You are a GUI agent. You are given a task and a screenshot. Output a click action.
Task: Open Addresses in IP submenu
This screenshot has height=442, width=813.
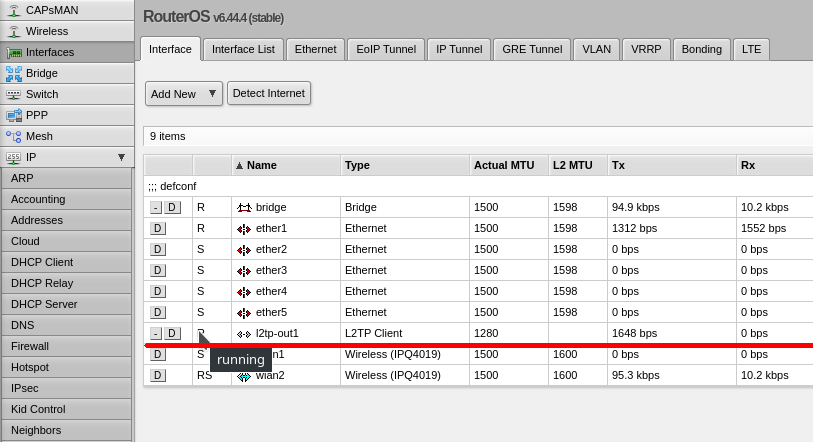click(x=66, y=220)
